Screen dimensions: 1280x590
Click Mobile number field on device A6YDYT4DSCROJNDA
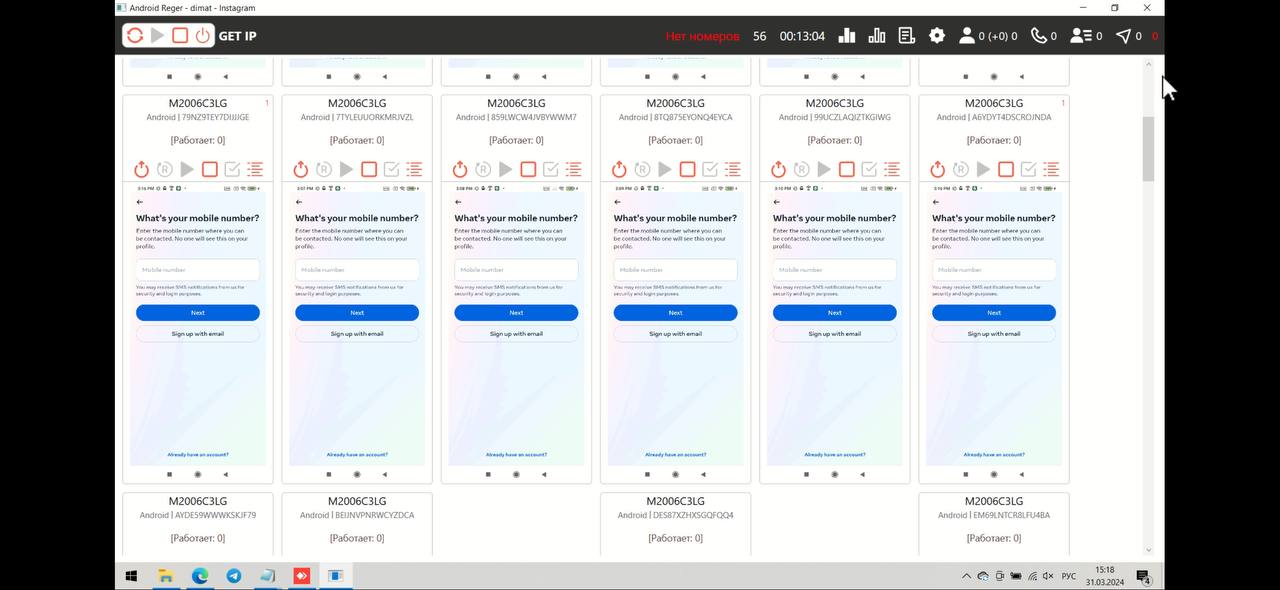[x=994, y=270]
